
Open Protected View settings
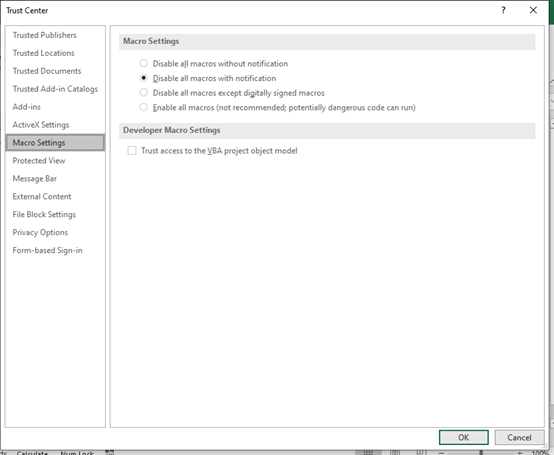[x=39, y=161]
